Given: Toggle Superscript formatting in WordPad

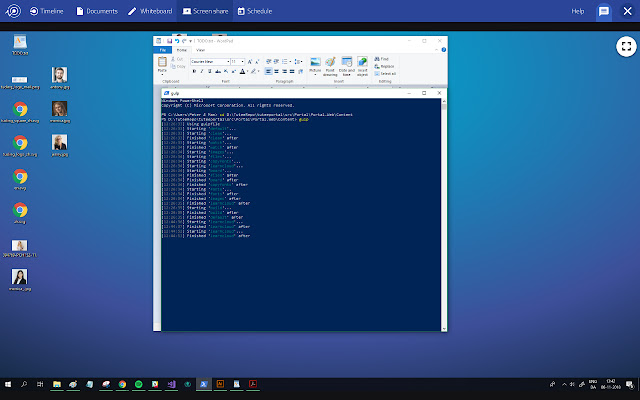Looking at the screenshot, I should coord(233,71).
